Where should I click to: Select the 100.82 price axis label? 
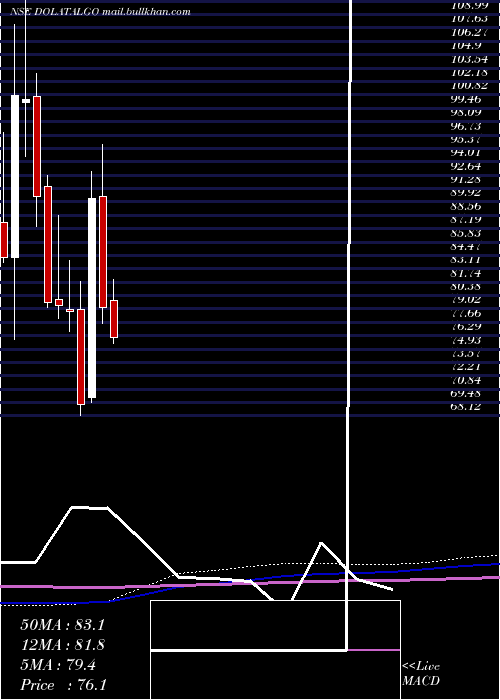click(x=469, y=86)
